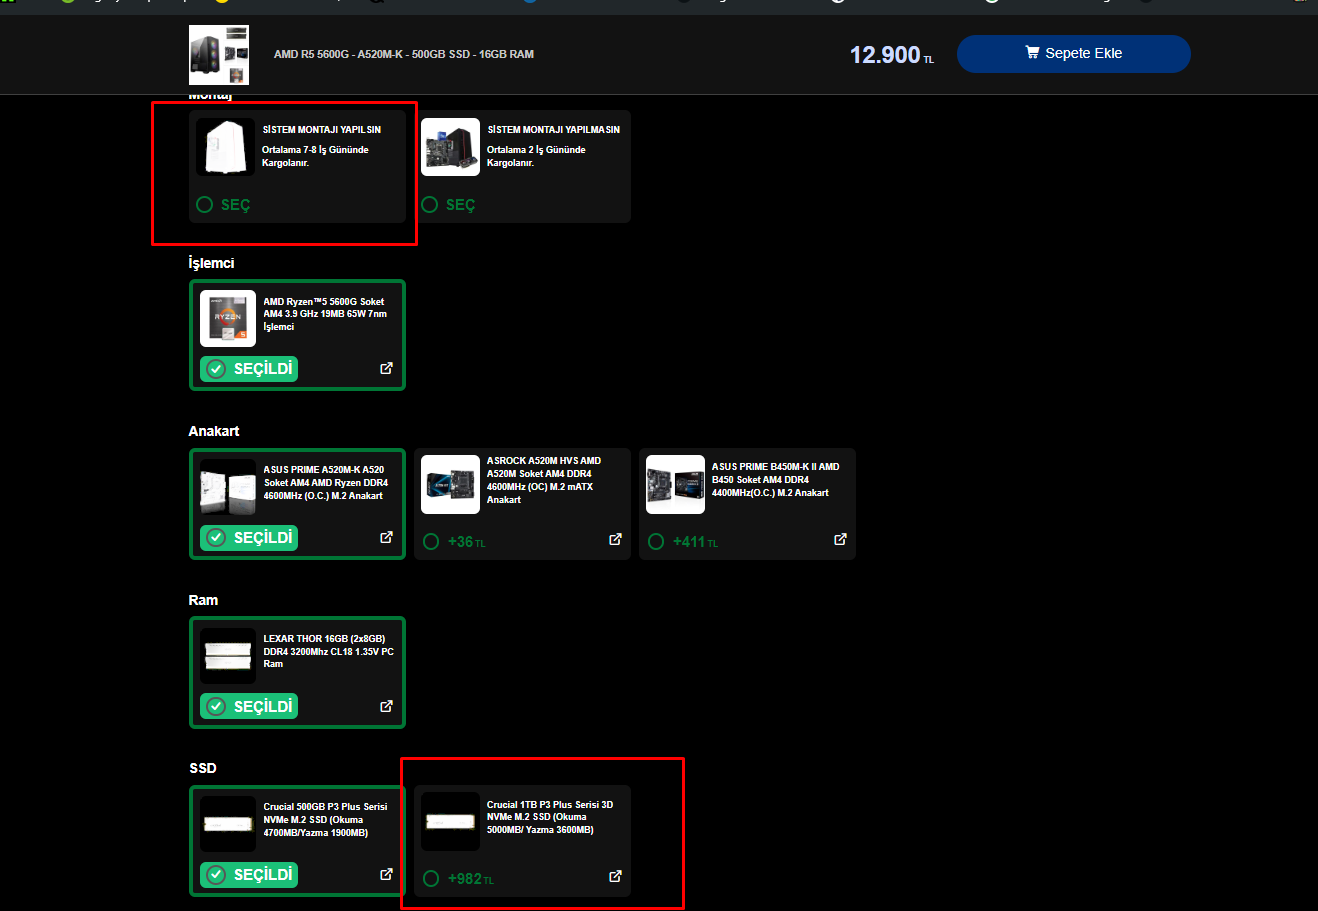Click the SİSTEM MONTAJI YAPILSIN title
1318x911 pixels.
tap(322, 130)
